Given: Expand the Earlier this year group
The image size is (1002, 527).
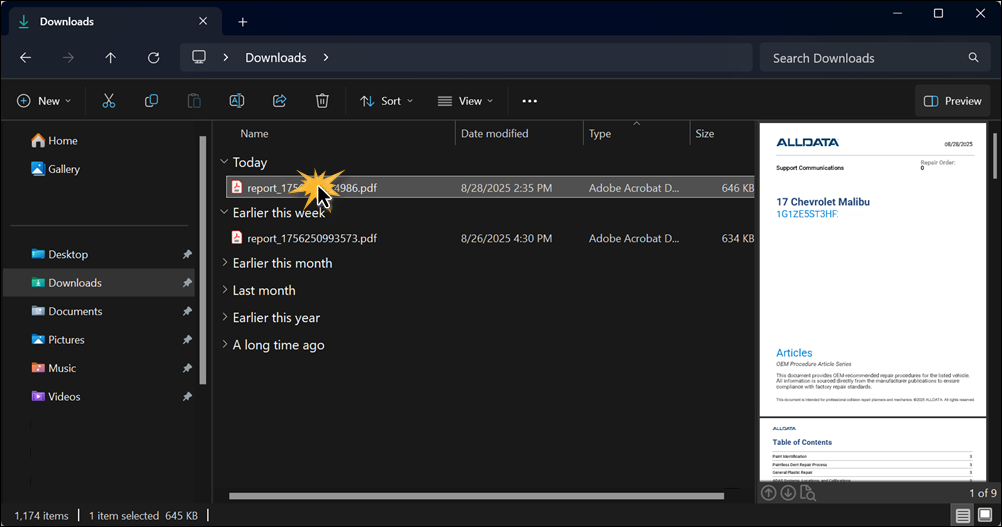Looking at the screenshot, I should tap(224, 317).
